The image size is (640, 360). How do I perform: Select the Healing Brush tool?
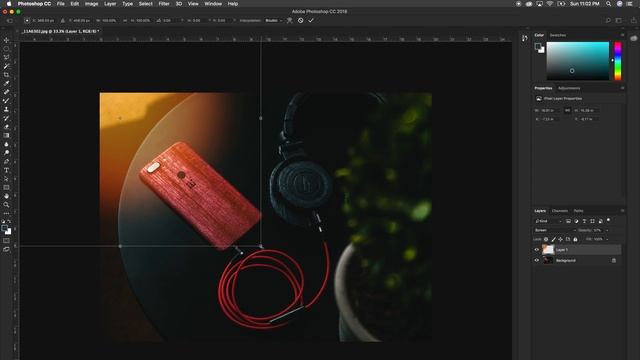(6, 92)
